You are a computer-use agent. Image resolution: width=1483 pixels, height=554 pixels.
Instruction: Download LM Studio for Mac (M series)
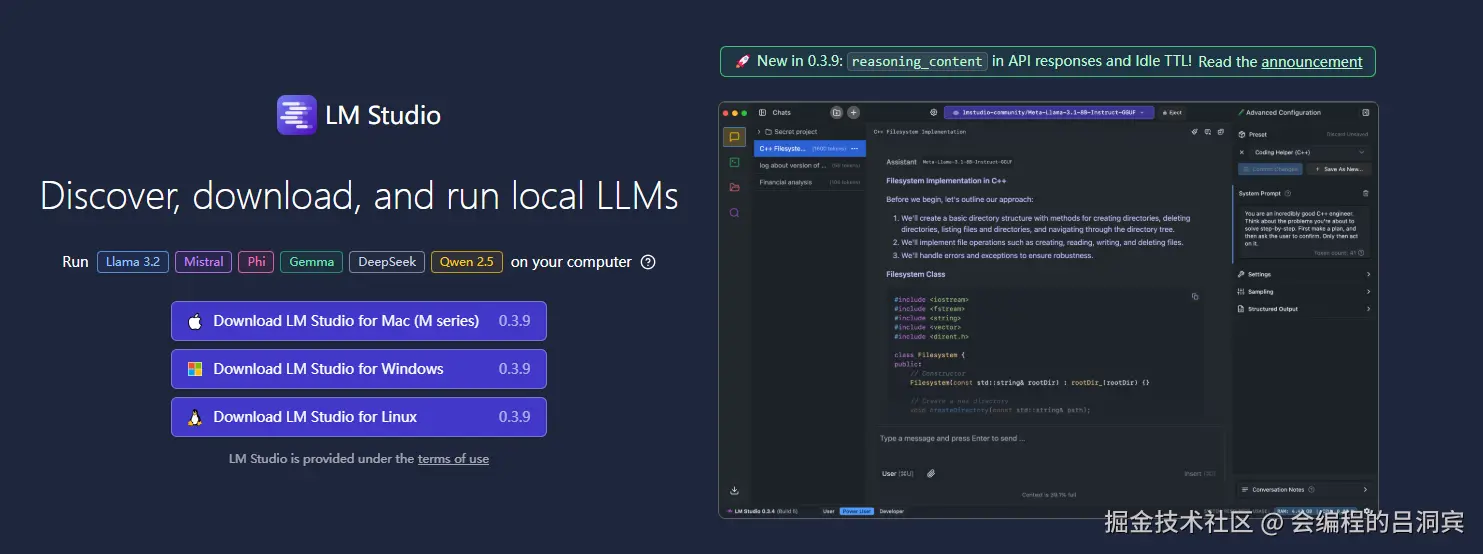[359, 321]
